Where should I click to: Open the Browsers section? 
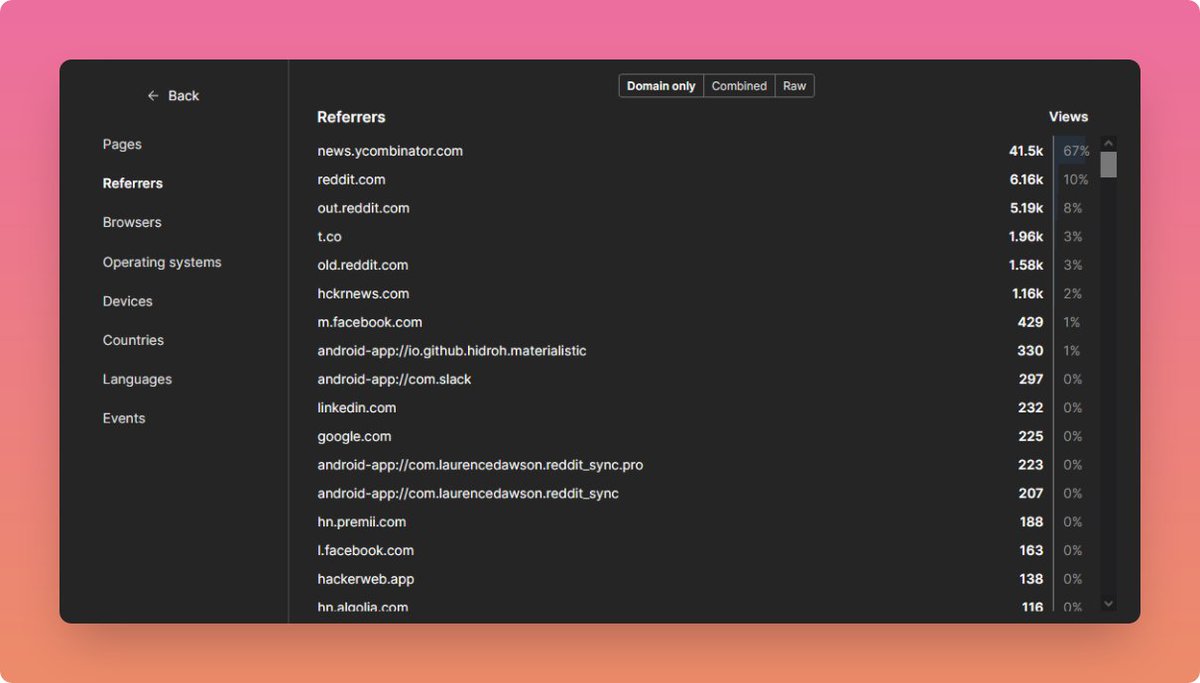[x=132, y=222]
